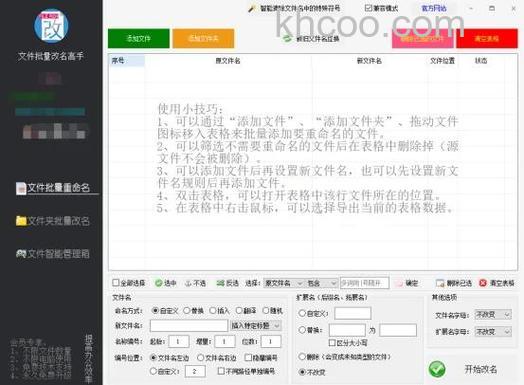Click the orange 添加文件夹 button

tap(203, 38)
